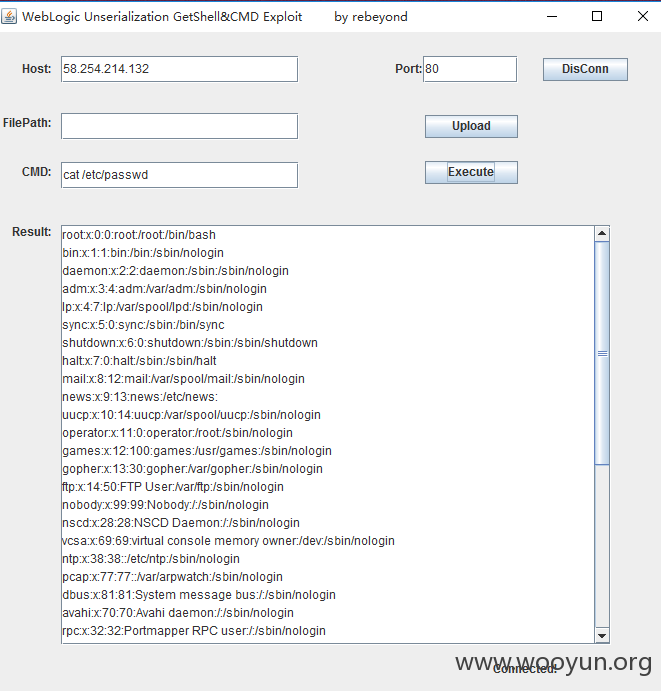
Task: Select the bin:x:1:1 result line
Action: (143, 253)
